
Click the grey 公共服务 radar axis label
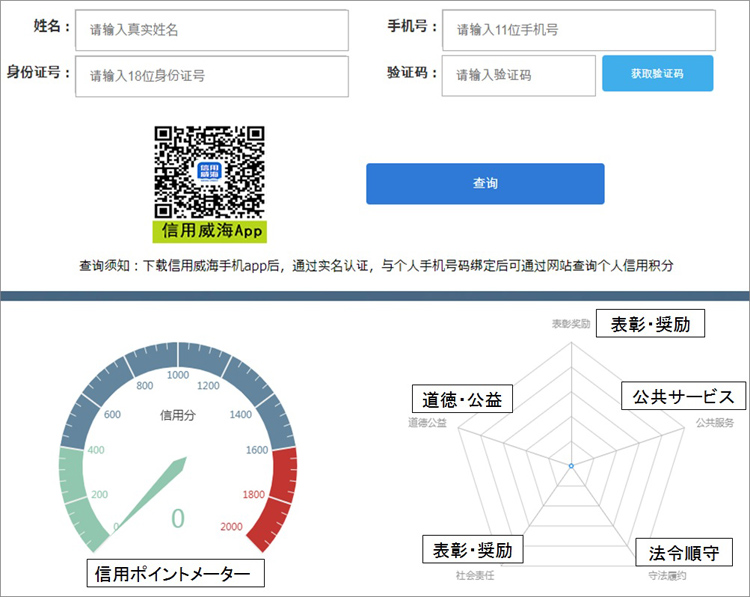[x=715, y=423]
